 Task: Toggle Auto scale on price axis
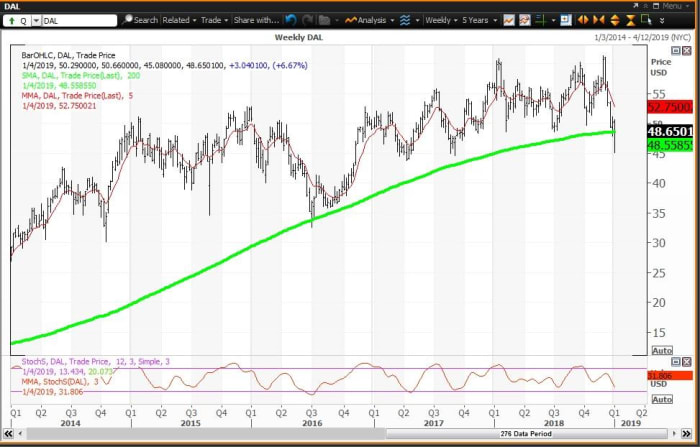[661, 351]
